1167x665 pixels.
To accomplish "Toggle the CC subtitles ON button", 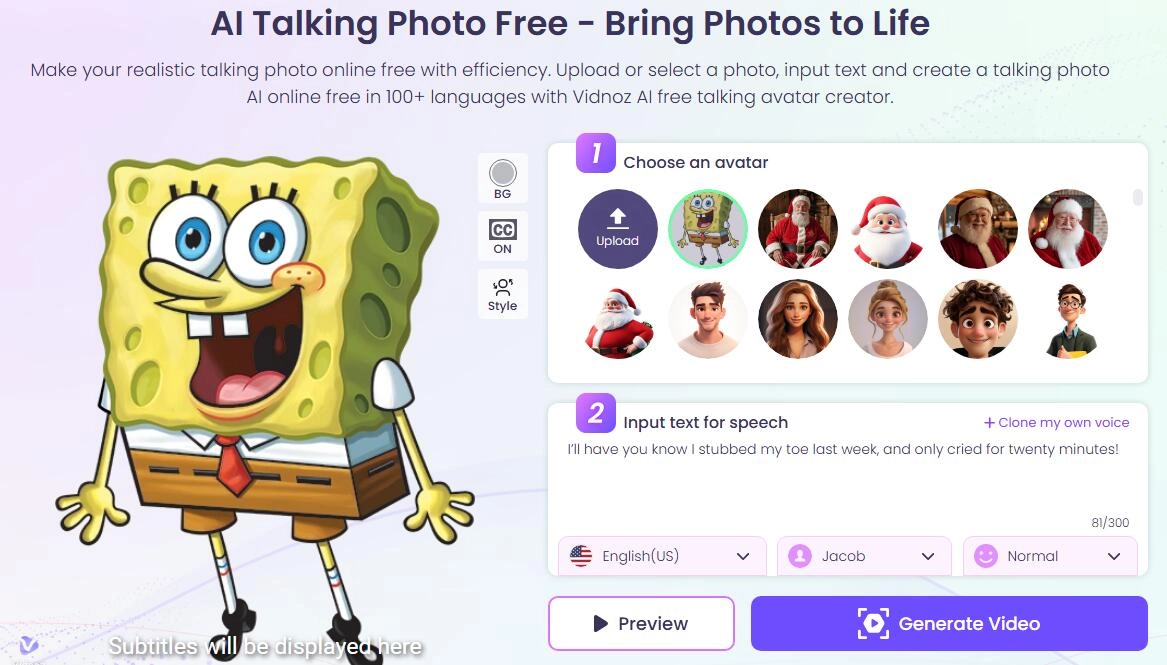I will (502, 237).
